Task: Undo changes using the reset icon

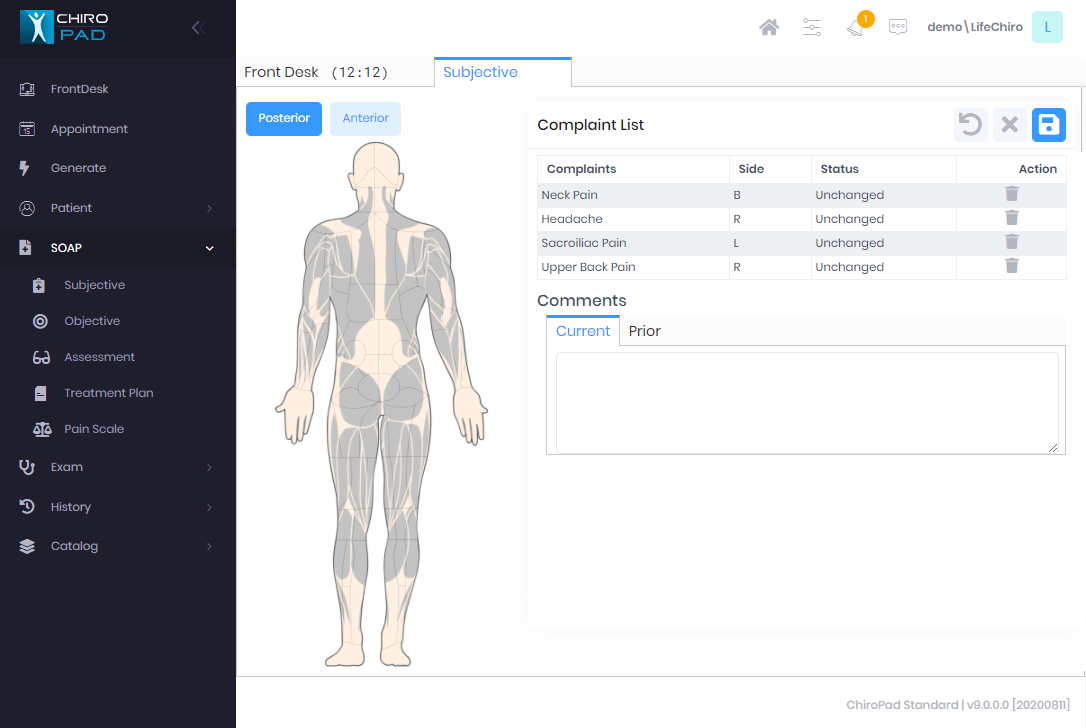Action: click(x=970, y=124)
